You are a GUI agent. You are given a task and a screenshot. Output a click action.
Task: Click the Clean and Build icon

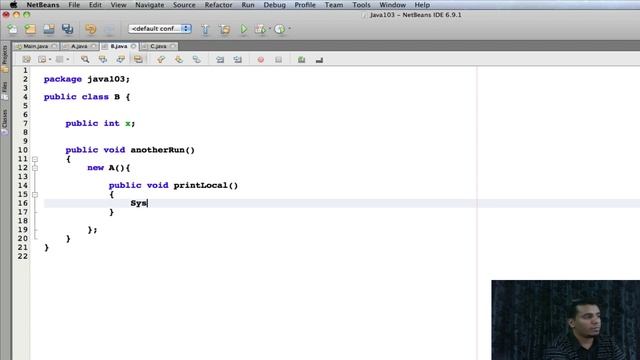tap(224, 29)
